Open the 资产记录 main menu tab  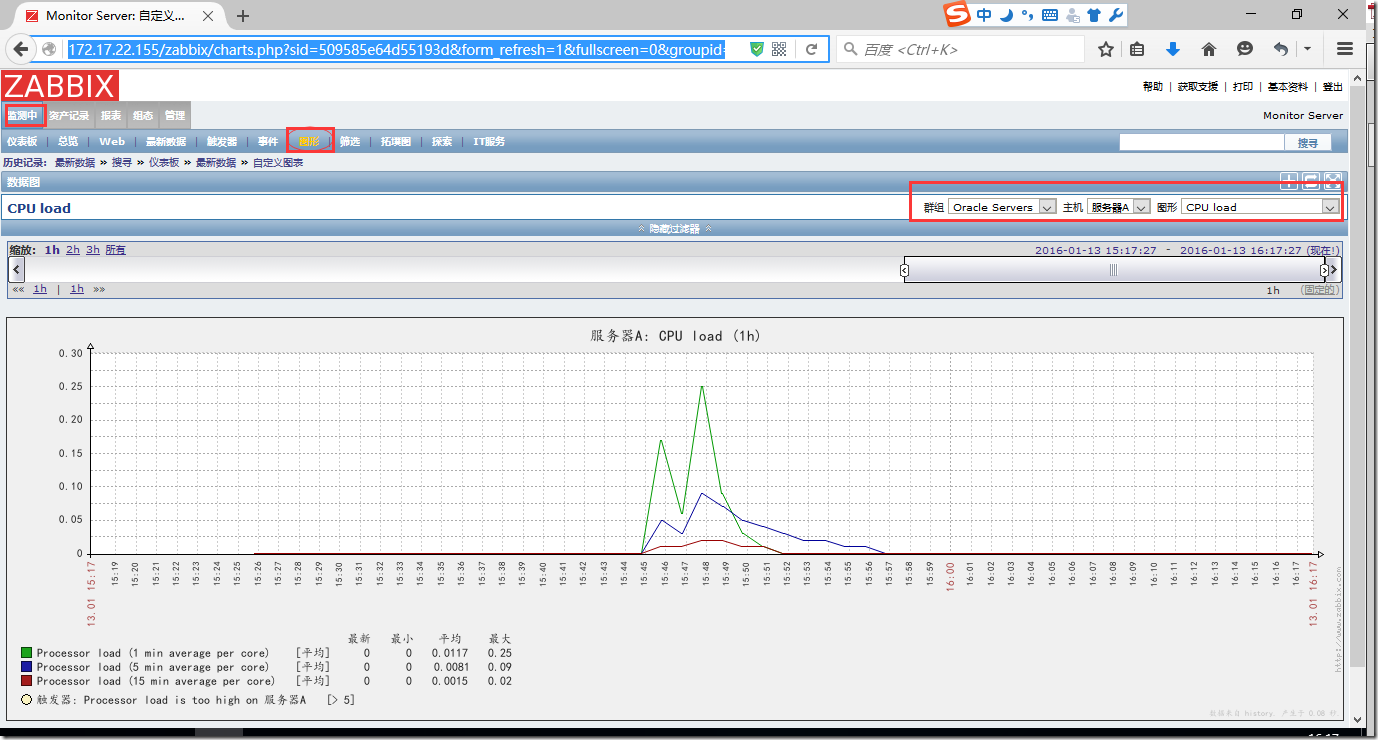69,115
